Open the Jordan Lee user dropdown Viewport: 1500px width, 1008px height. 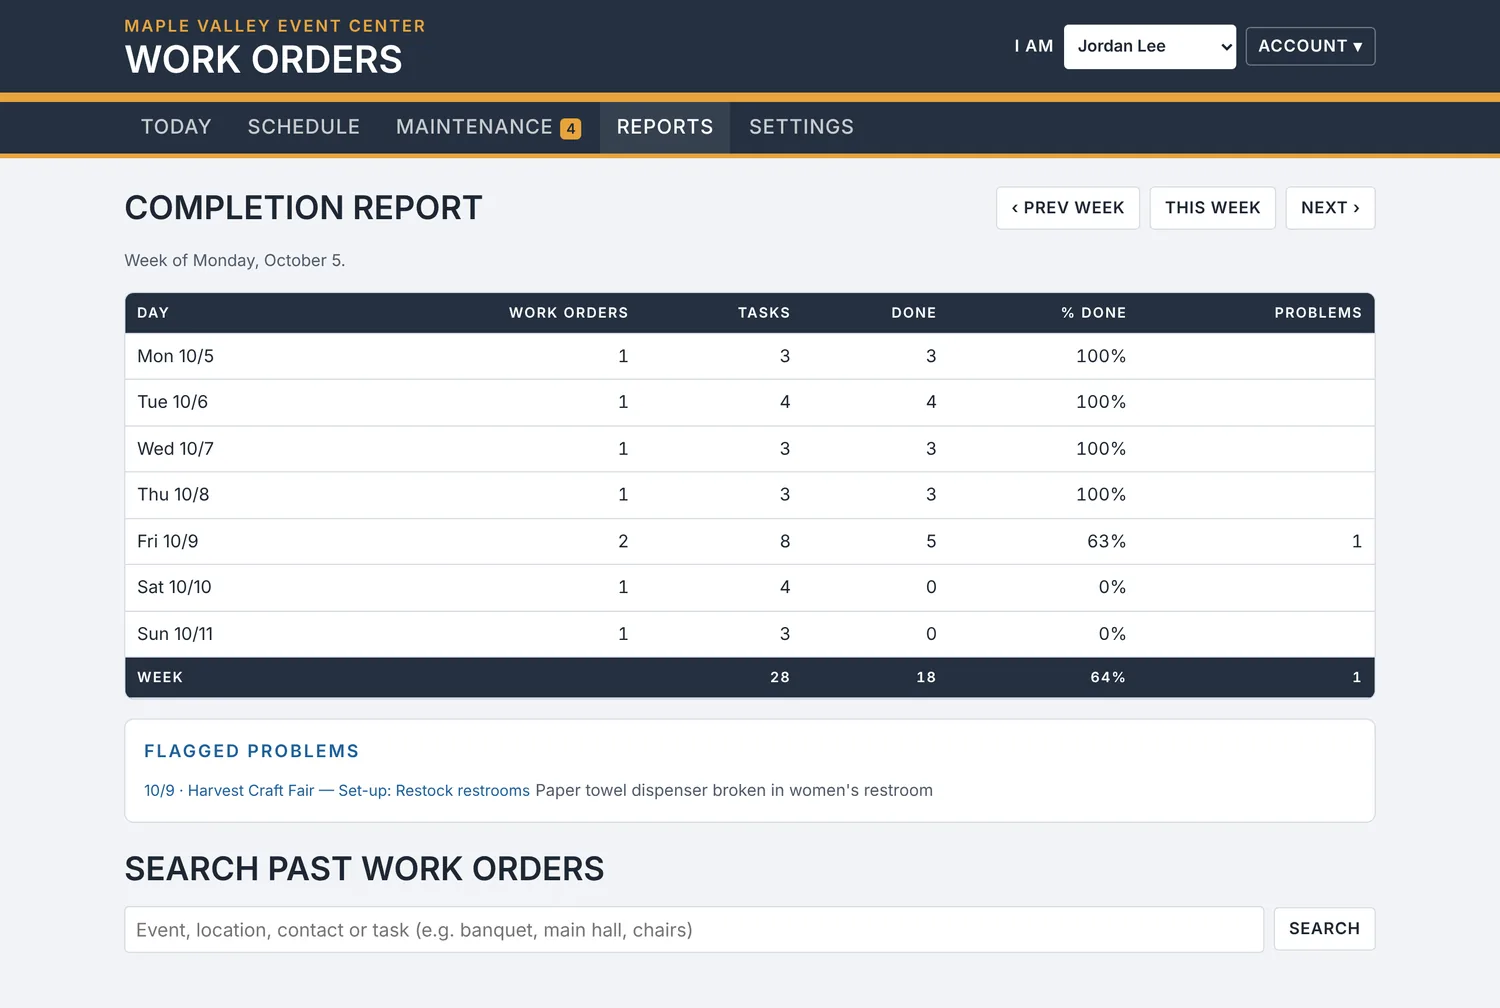click(1149, 47)
